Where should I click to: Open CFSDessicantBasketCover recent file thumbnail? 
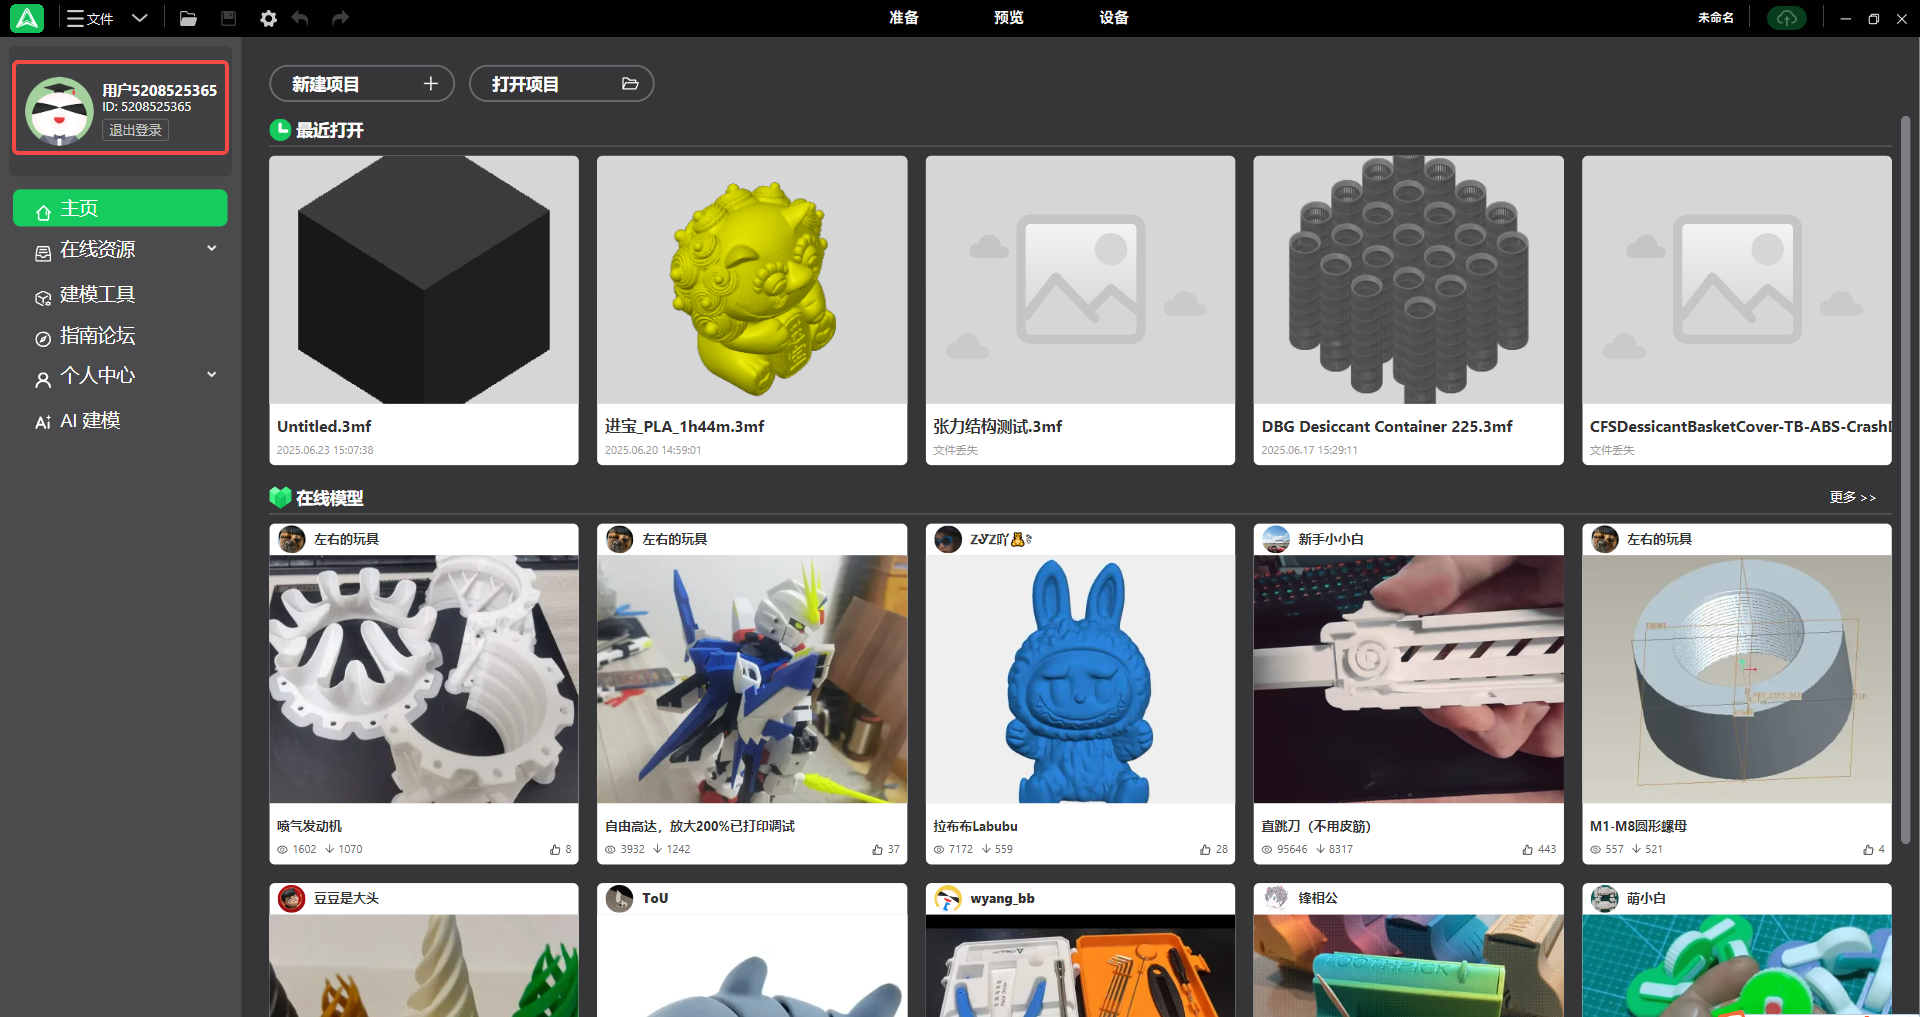coord(1737,280)
